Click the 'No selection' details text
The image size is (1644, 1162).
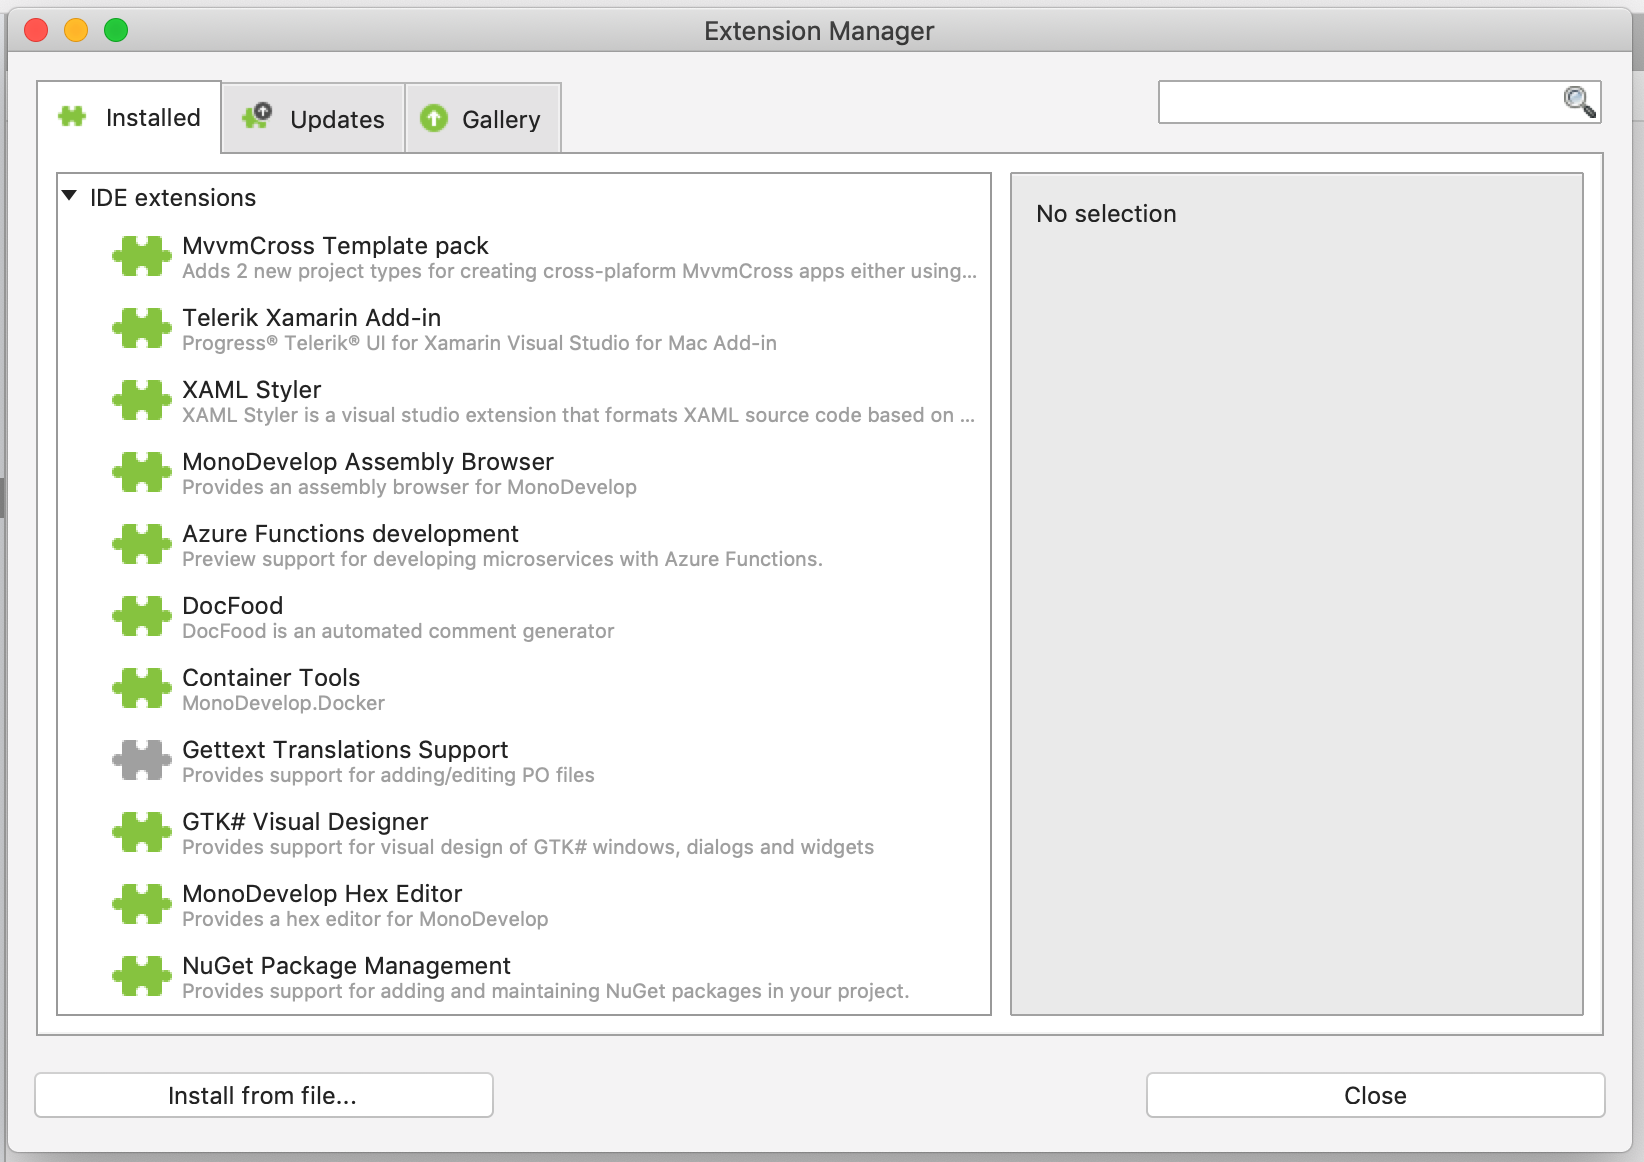click(1106, 214)
